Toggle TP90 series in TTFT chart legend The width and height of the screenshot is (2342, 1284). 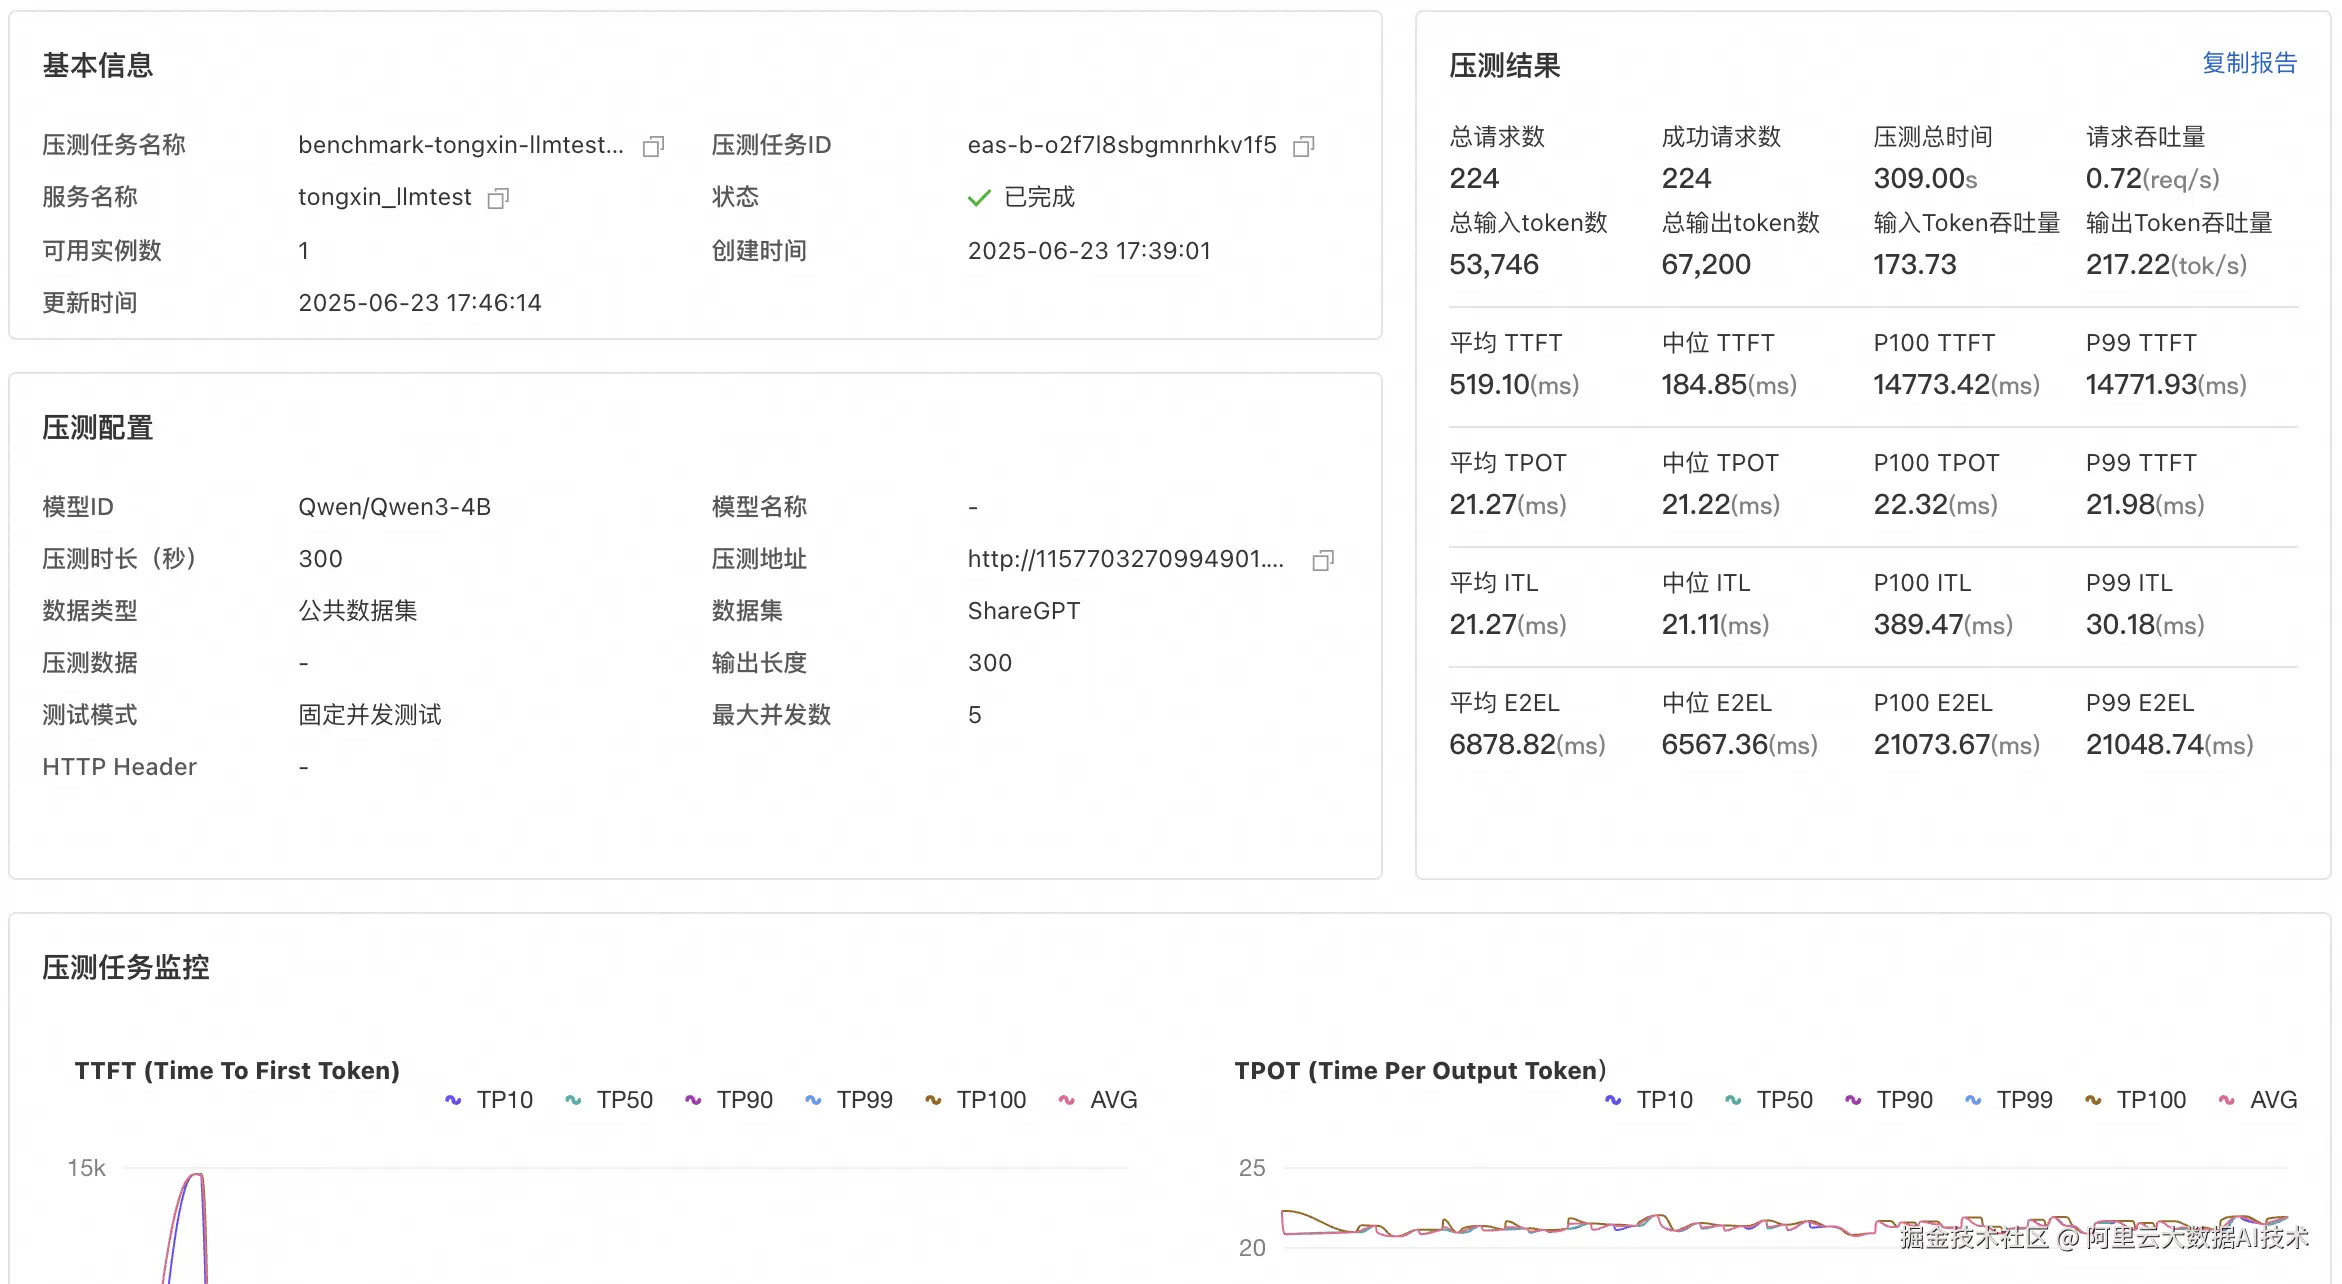click(x=729, y=1100)
